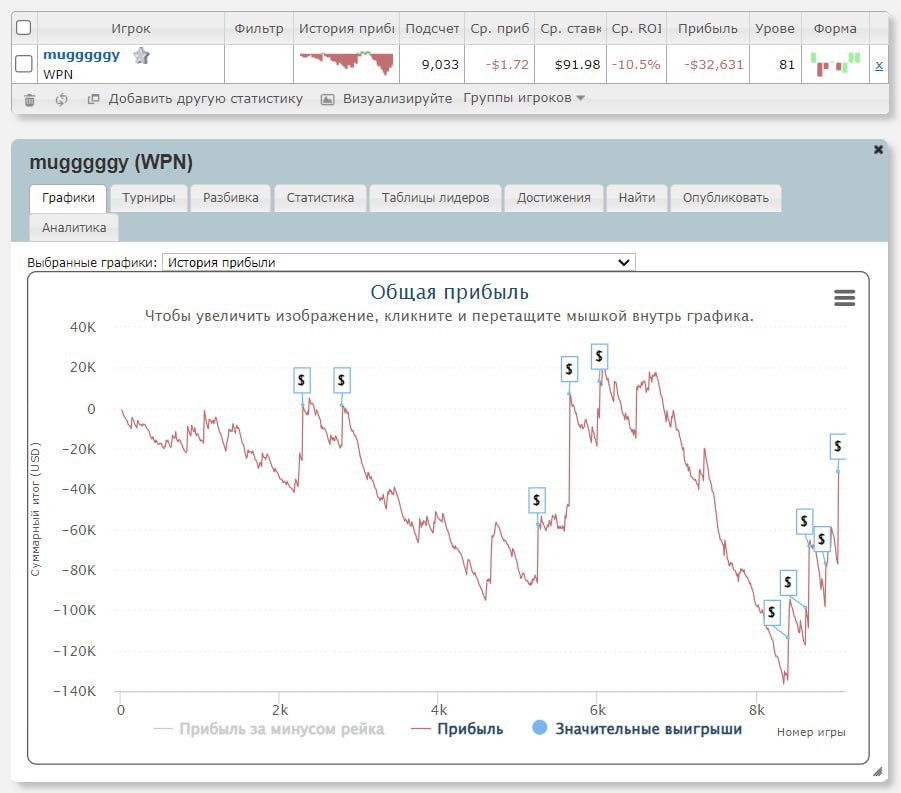Toggle the Прибыль series in the legend
Viewport: 901px width, 793px height.
[x=457, y=729]
